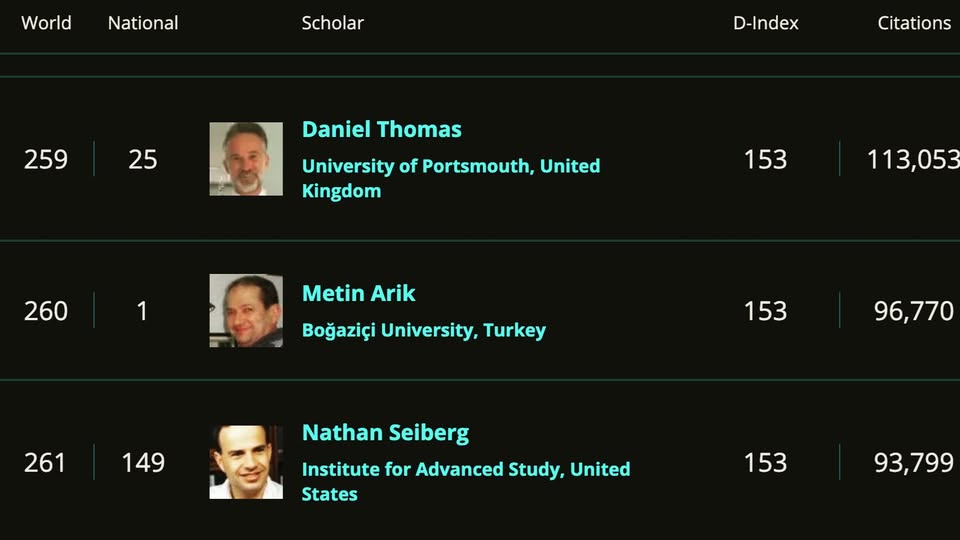Open University of Portsmouth, United Kingdom link
Screen dimensions: 960x540
(451, 178)
